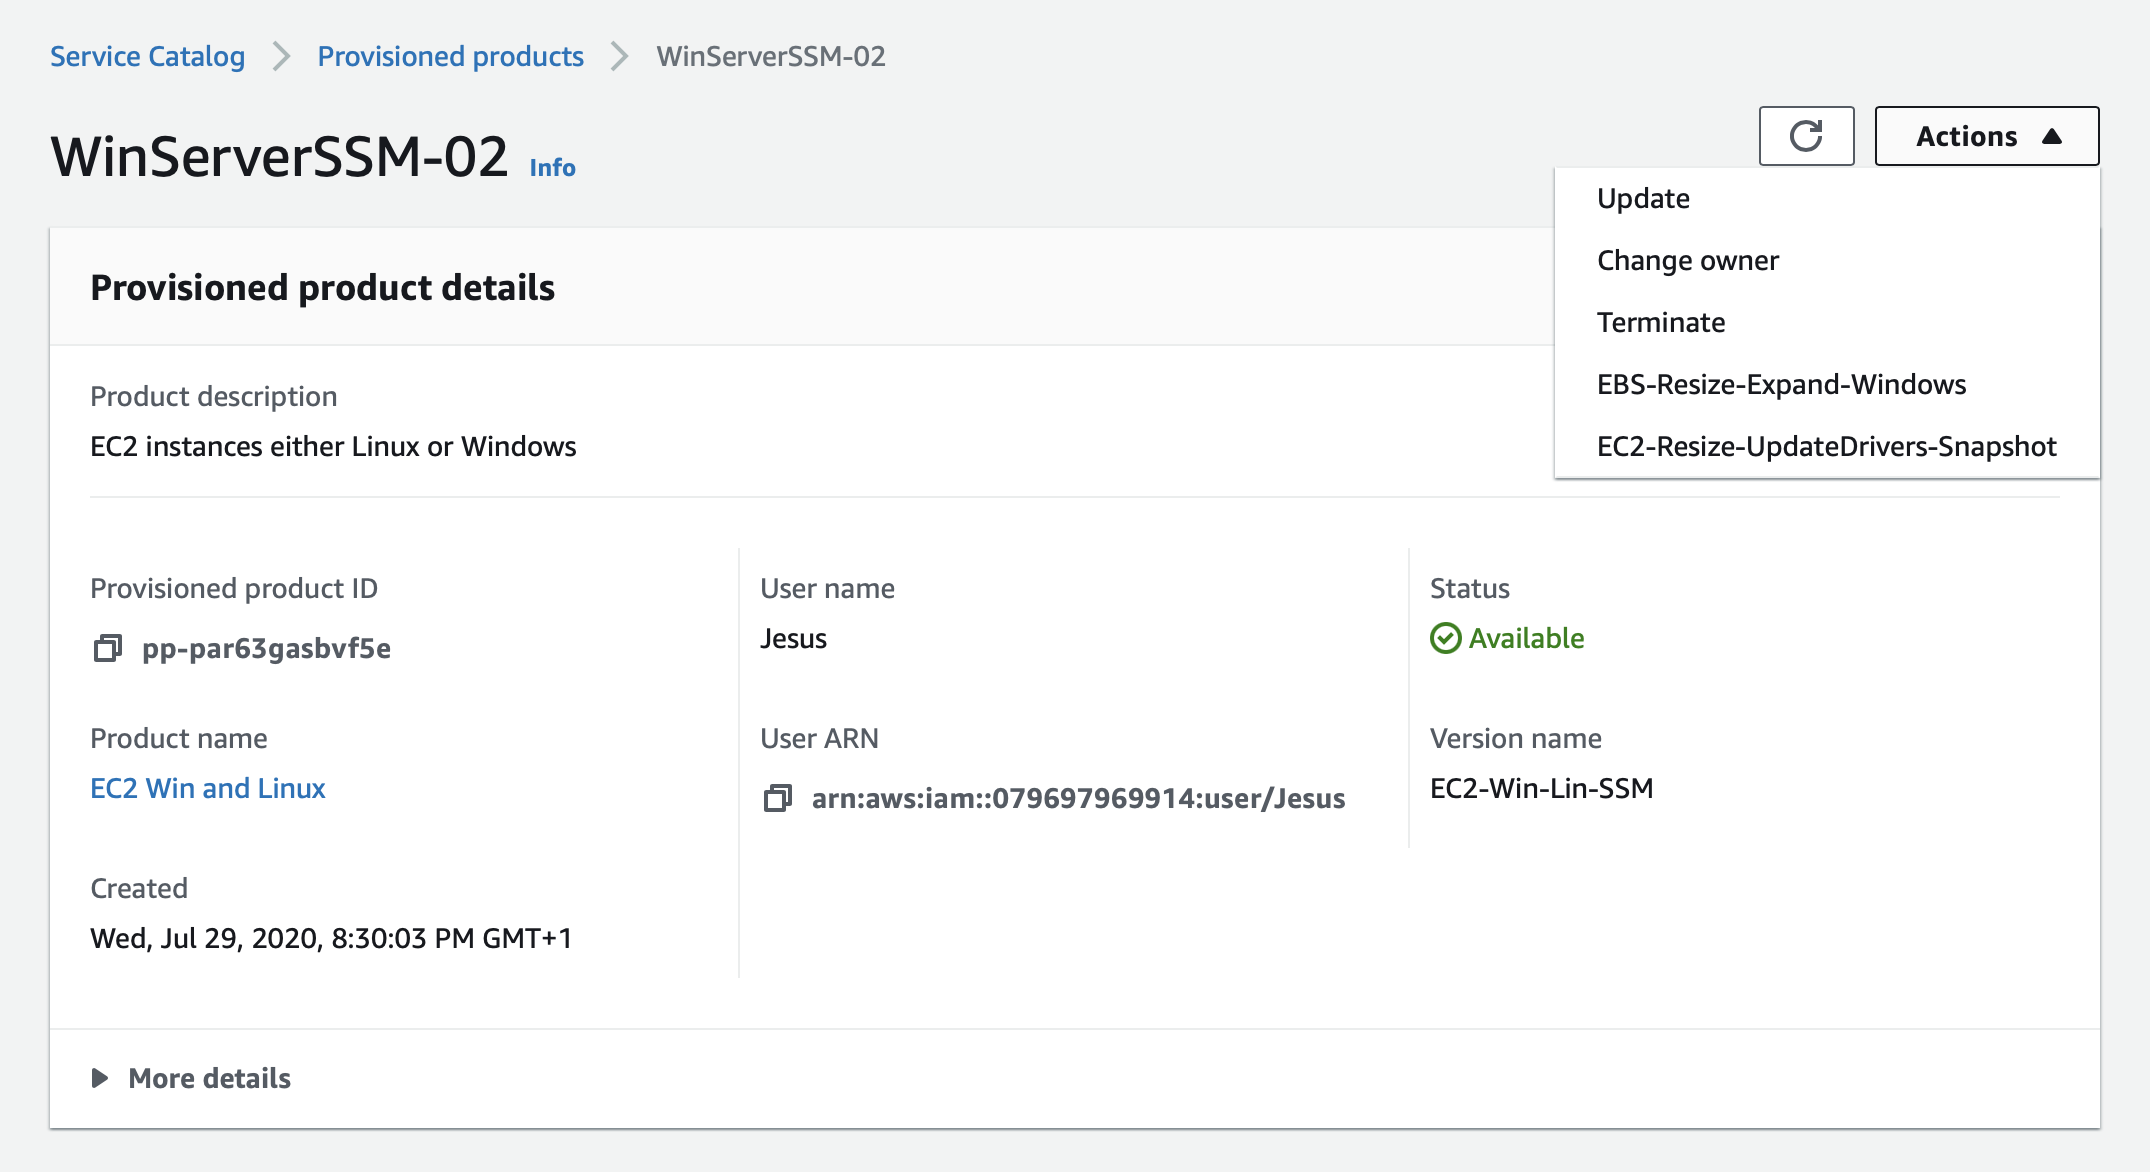Select Change owner from the menu
2150x1172 pixels.
pos(1688,260)
